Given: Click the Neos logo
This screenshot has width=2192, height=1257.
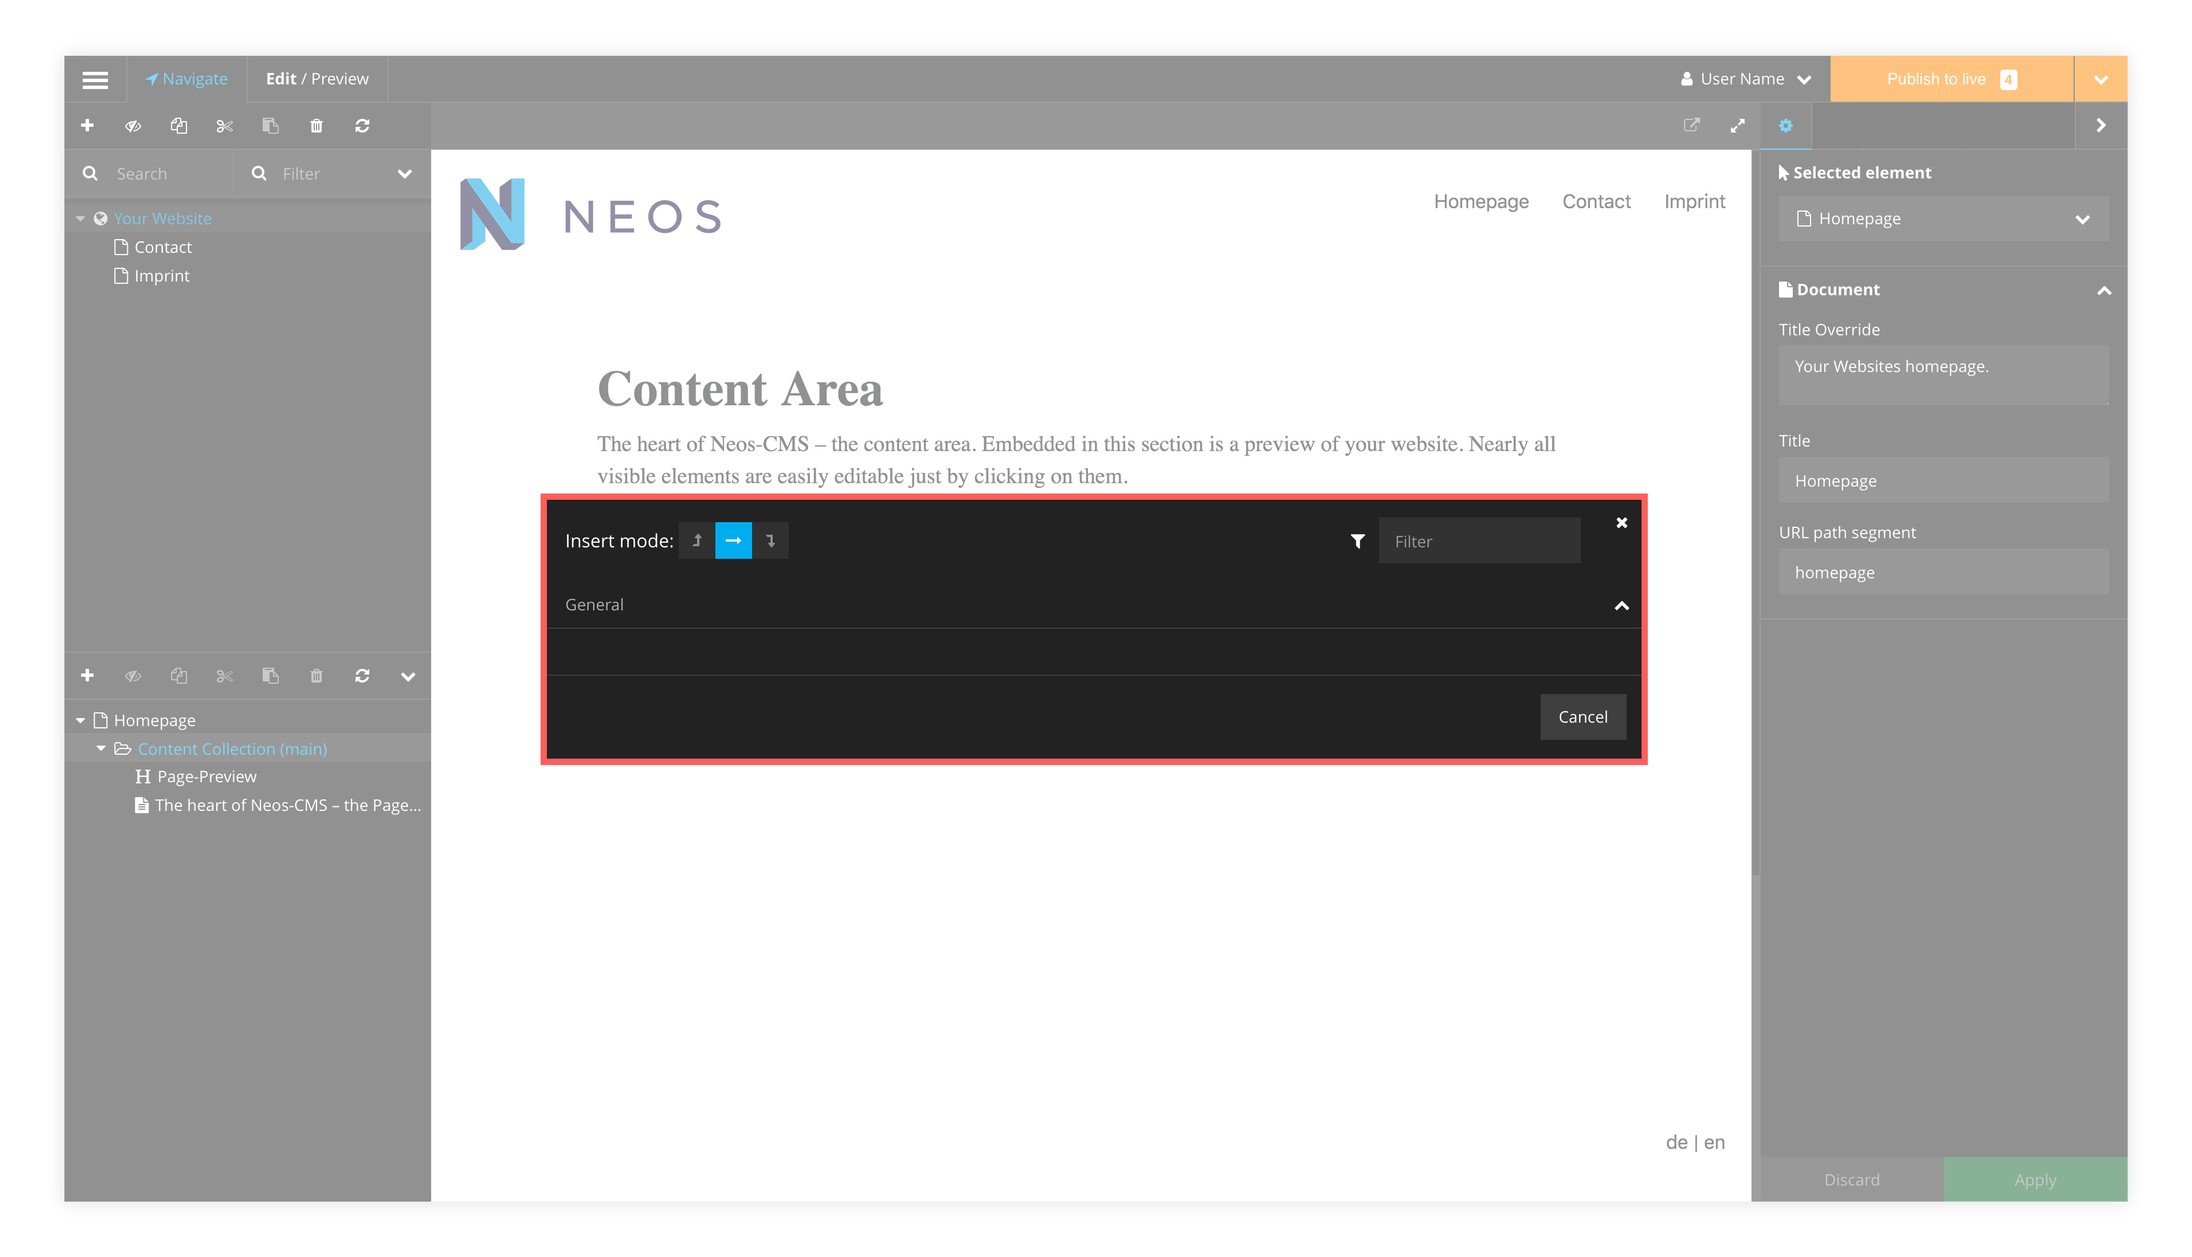Looking at the screenshot, I should [590, 214].
